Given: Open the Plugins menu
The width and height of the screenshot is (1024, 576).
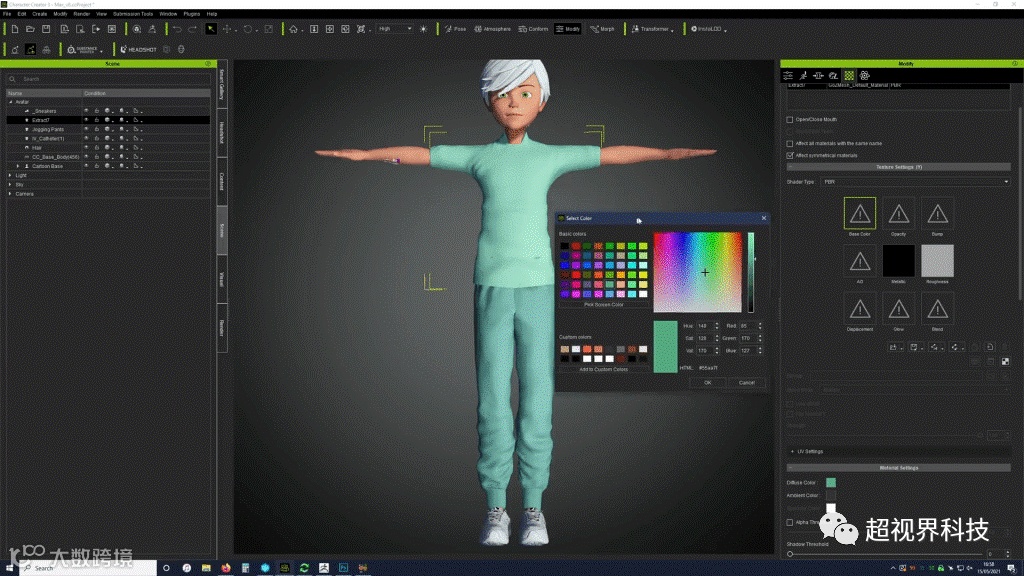Looking at the screenshot, I should 192,14.
